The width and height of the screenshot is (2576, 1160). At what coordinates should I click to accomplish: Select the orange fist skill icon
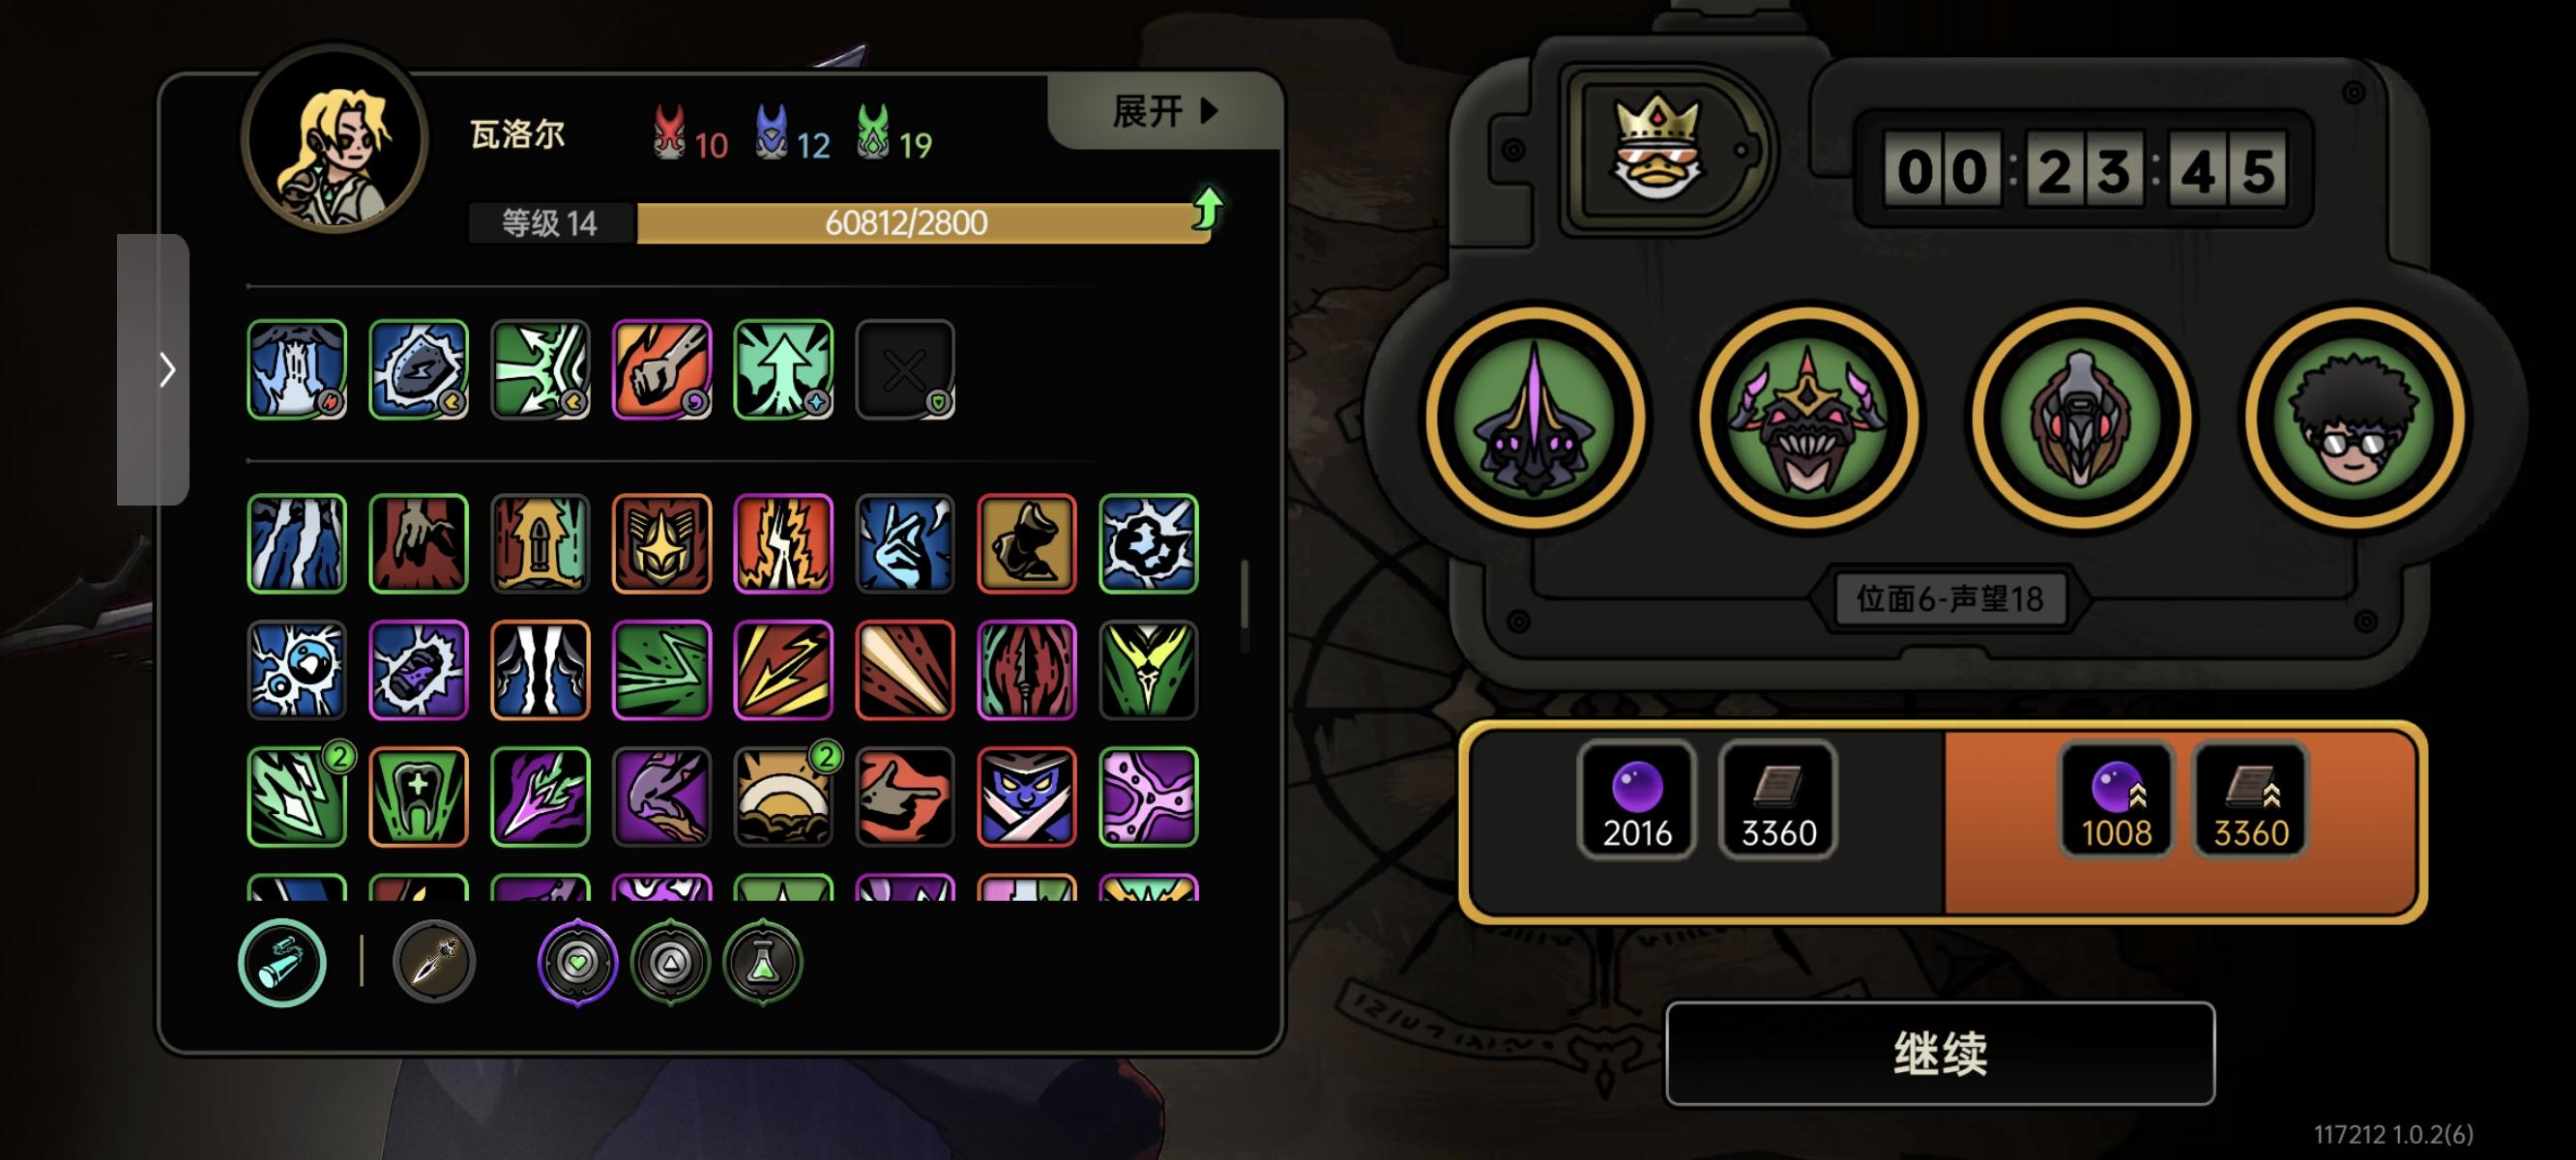tap(662, 369)
